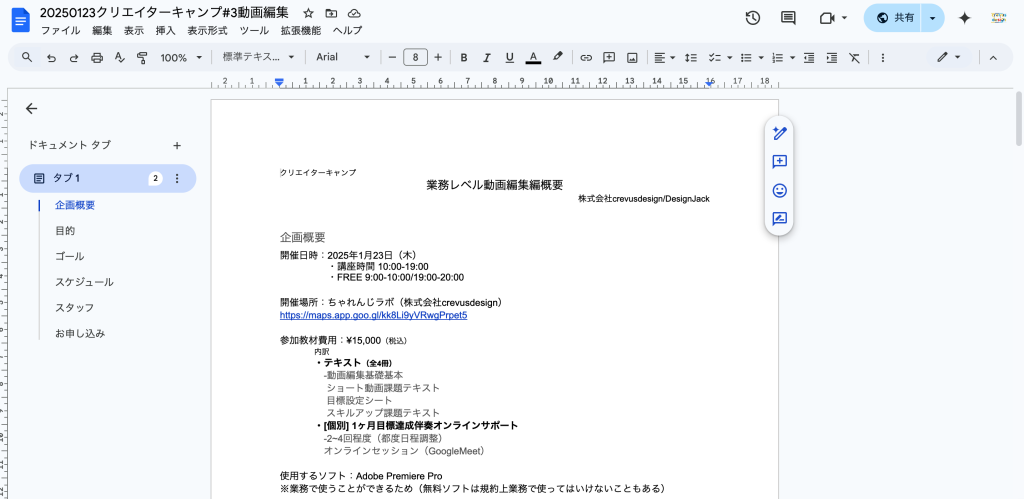Screen dimensions: 1024x499
Task: Open version history clock icon
Action: [x=753, y=18]
